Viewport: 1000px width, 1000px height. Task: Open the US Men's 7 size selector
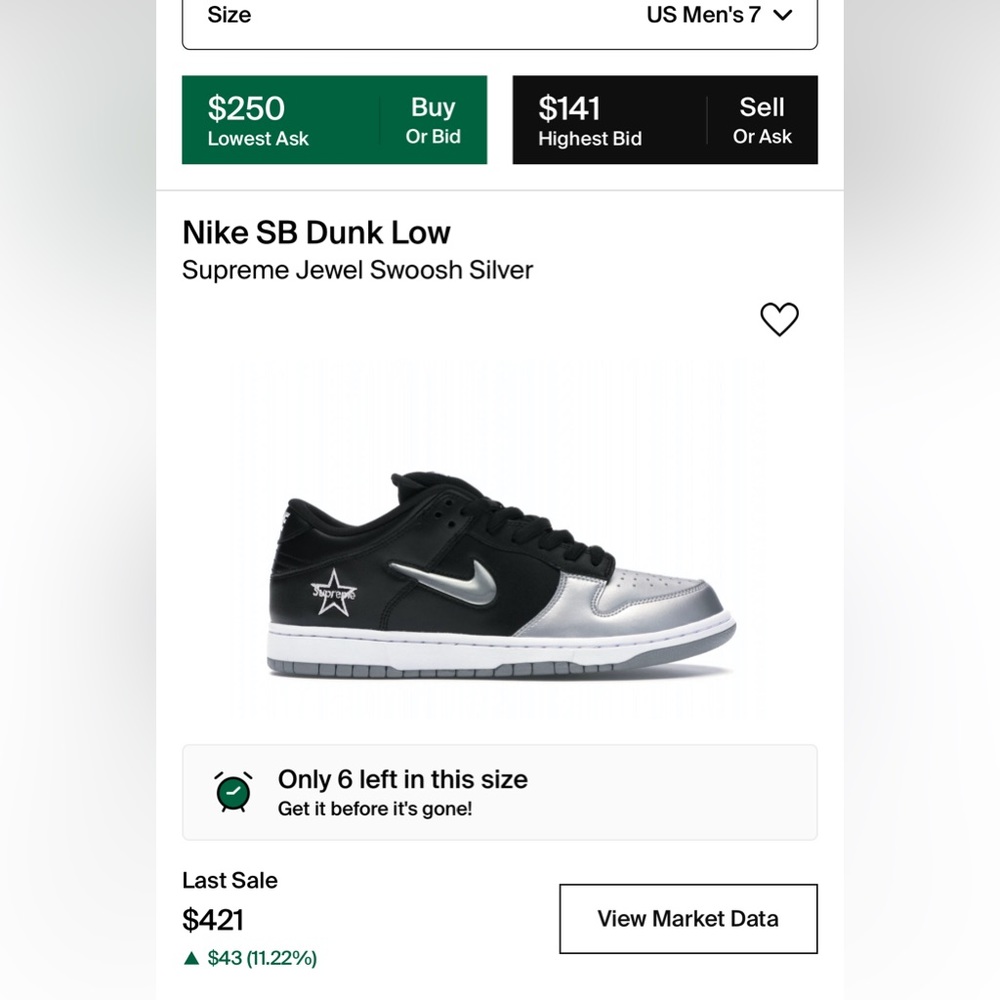pos(718,15)
